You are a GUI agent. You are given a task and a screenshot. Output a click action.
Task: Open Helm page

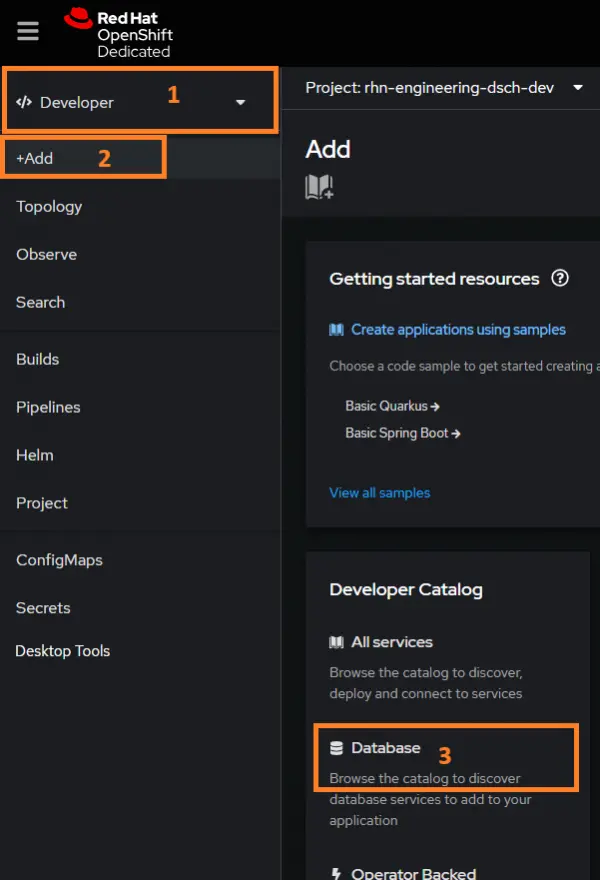[x=35, y=455]
